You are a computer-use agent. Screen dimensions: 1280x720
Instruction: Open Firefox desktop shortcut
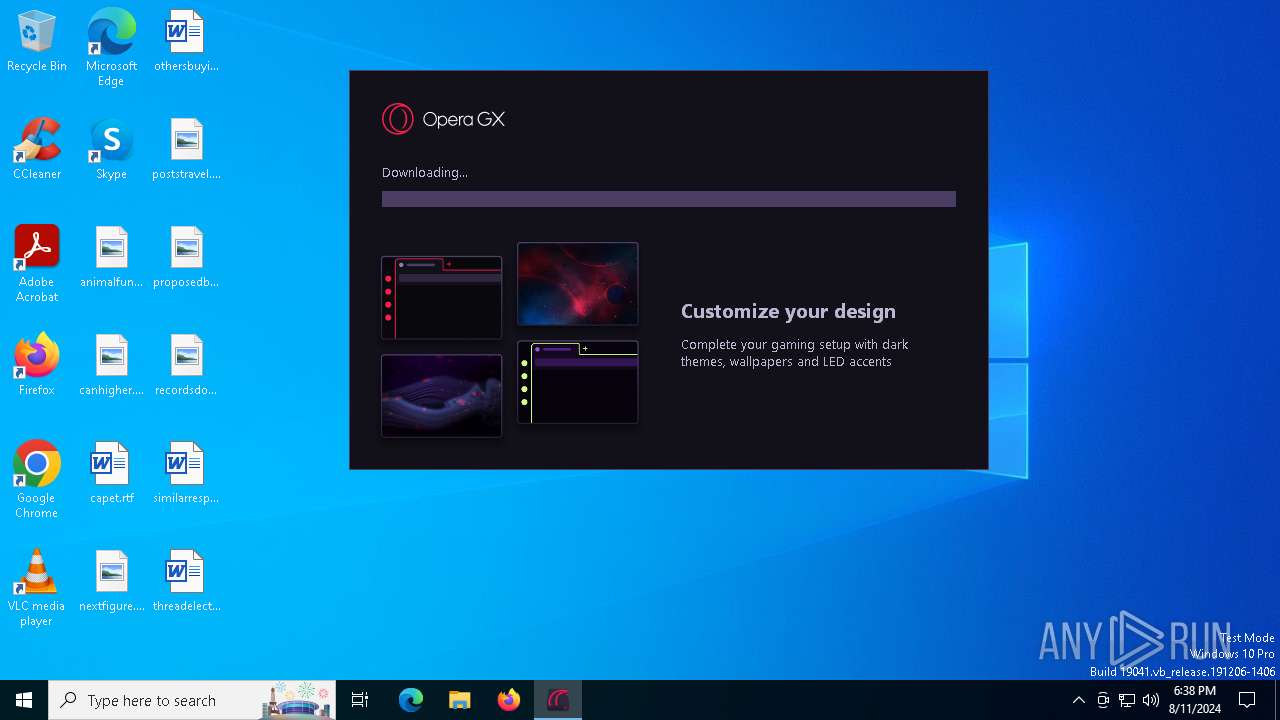click(37, 366)
